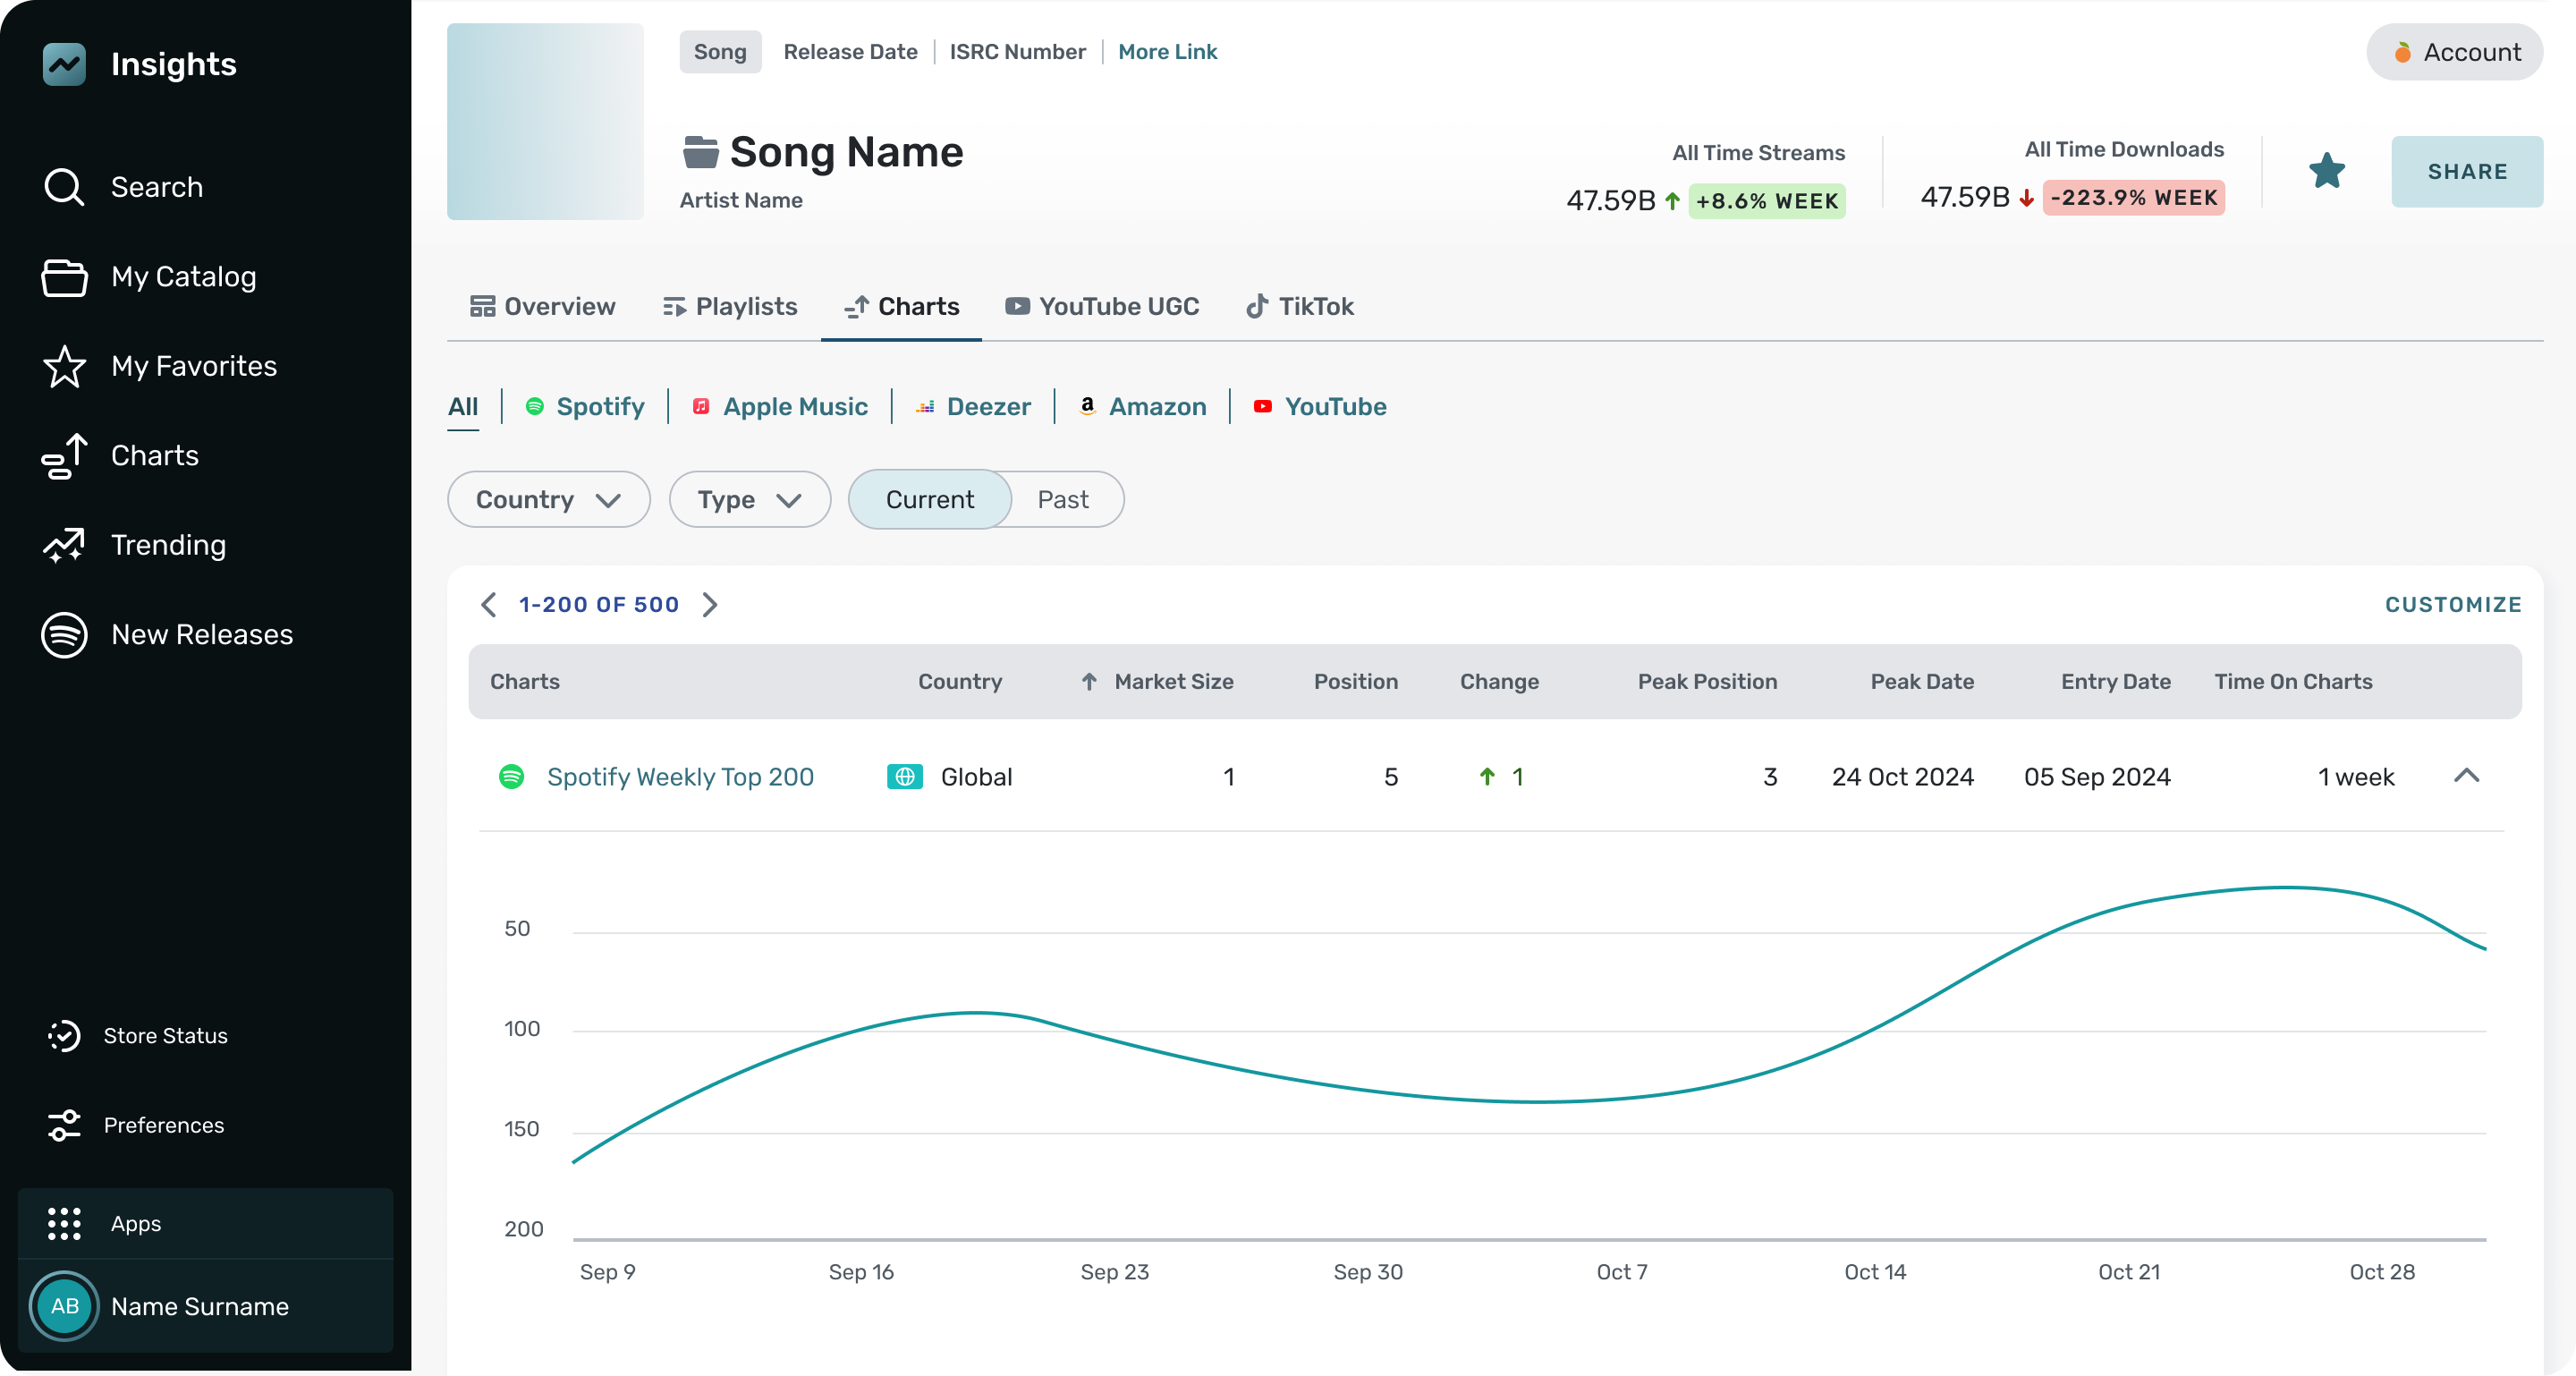Click the SHARE button
2576x1376 pixels.
(x=2466, y=171)
